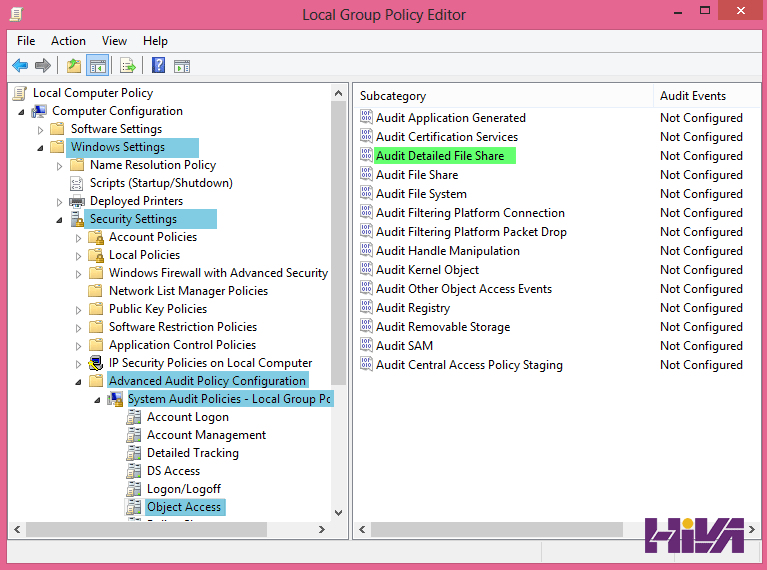Screen dimensions: 767x570
Task: Click the Scripts (Startup/Shutdown) script icon
Action: pyautogui.click(x=77, y=183)
